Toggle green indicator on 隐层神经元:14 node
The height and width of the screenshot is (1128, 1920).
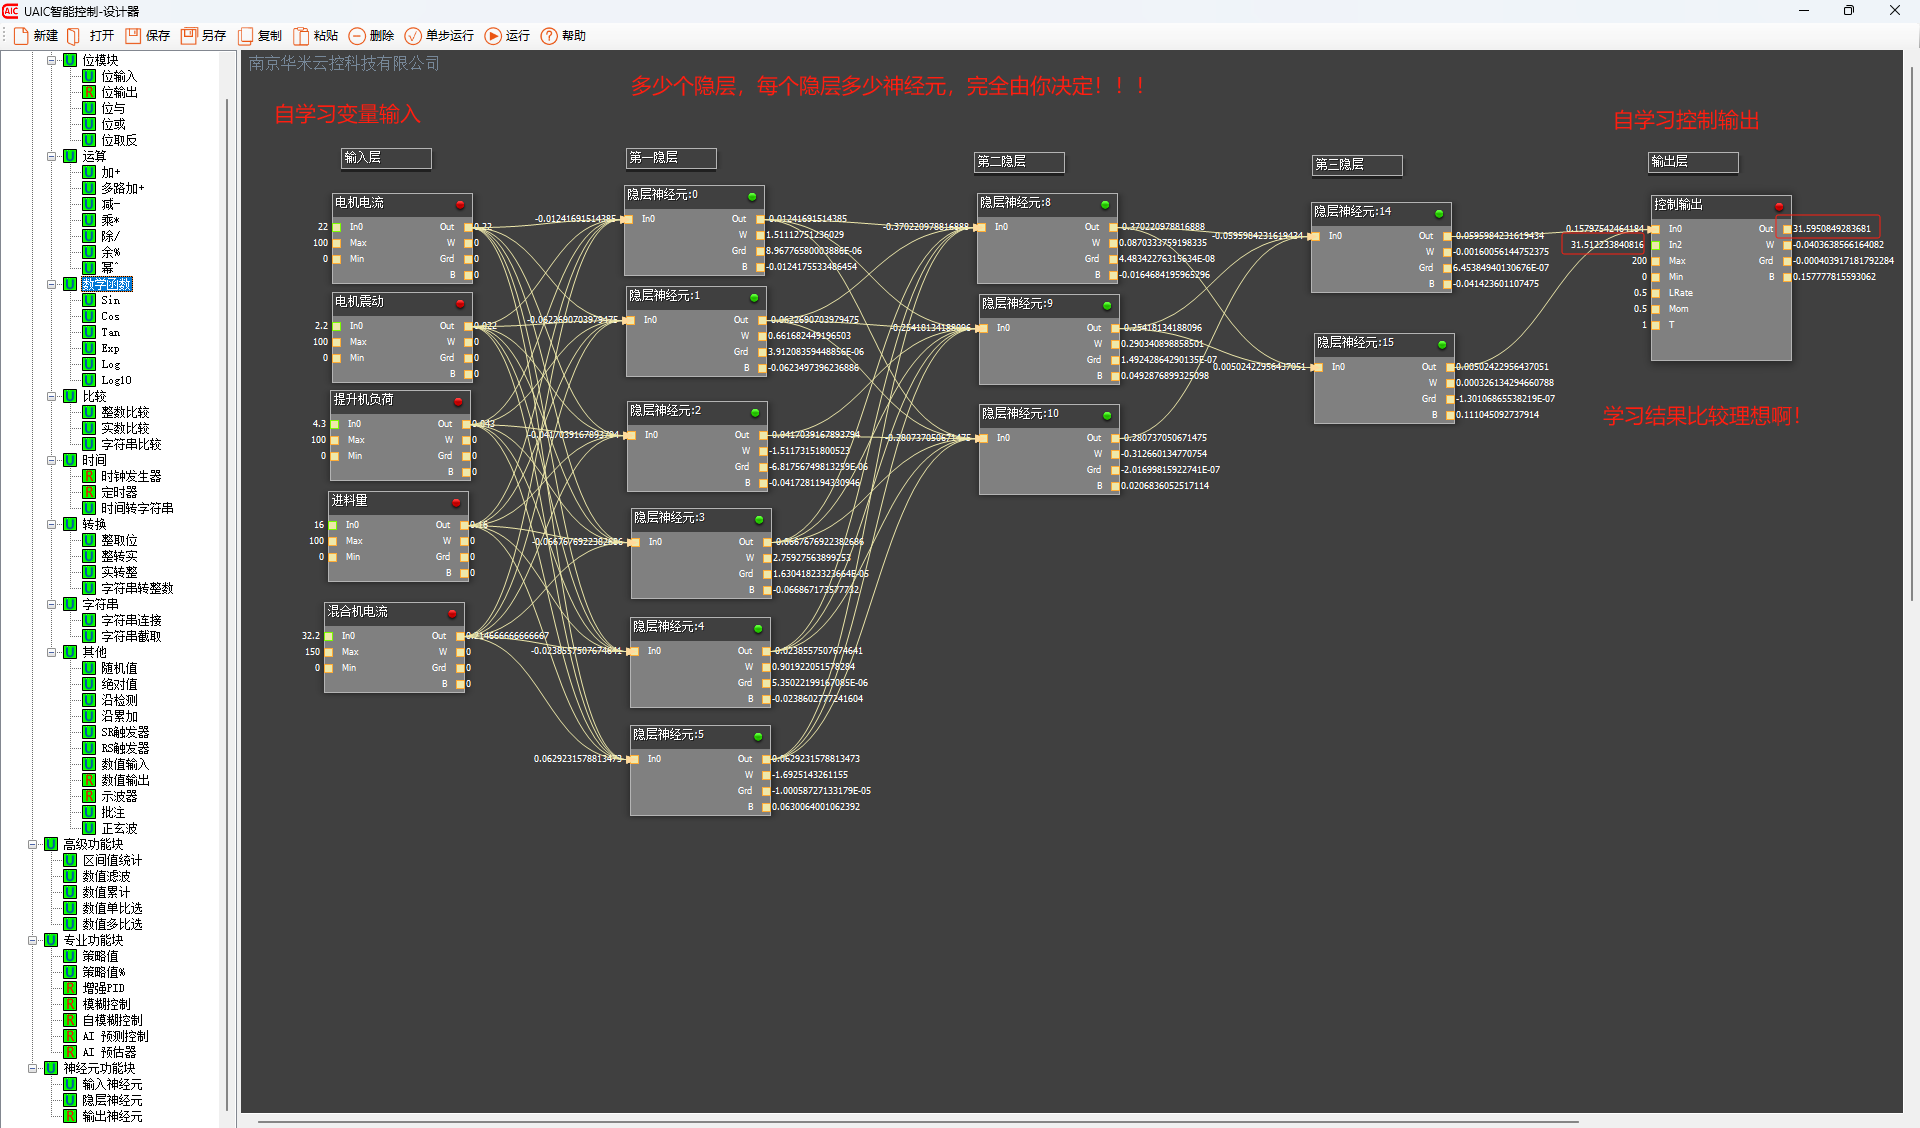click(1439, 213)
